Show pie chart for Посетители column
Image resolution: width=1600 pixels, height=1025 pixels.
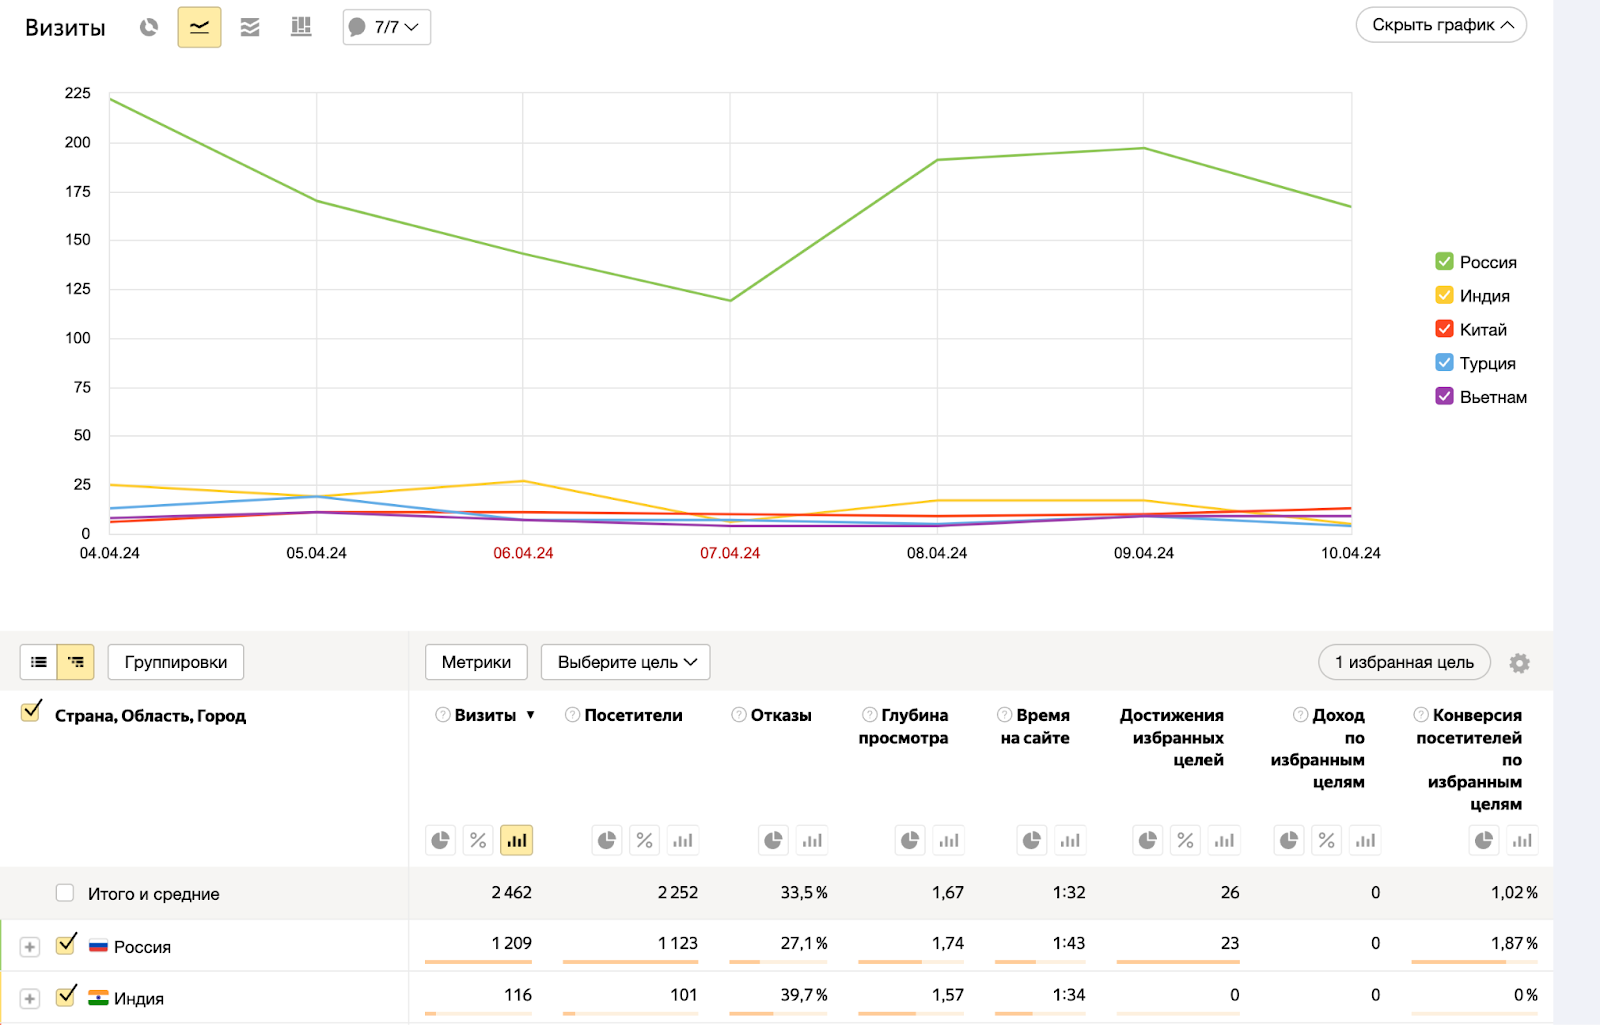click(607, 840)
